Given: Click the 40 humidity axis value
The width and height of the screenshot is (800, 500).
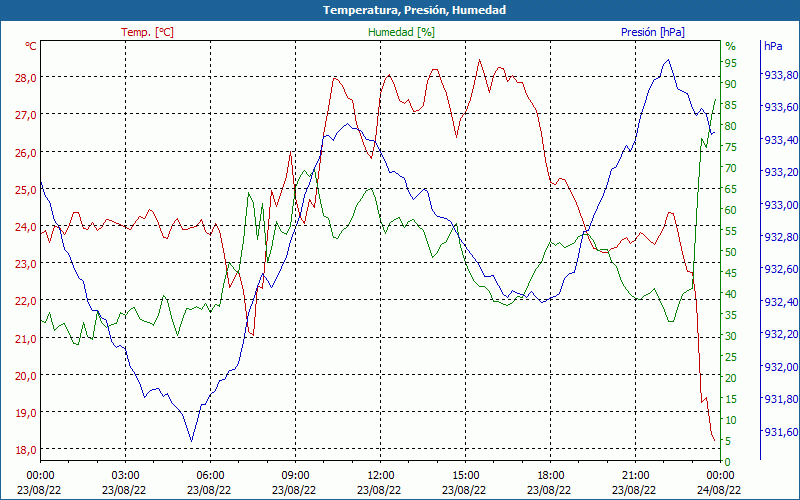Looking at the screenshot, I should point(731,294).
